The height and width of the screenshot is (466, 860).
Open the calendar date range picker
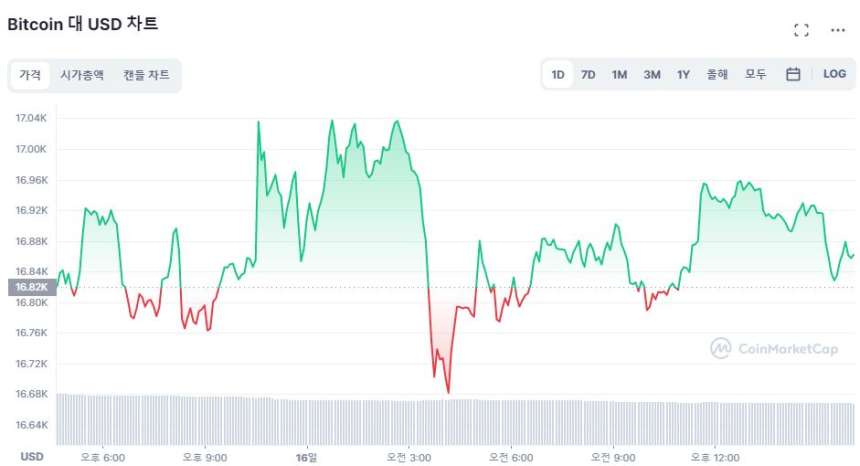click(x=793, y=74)
